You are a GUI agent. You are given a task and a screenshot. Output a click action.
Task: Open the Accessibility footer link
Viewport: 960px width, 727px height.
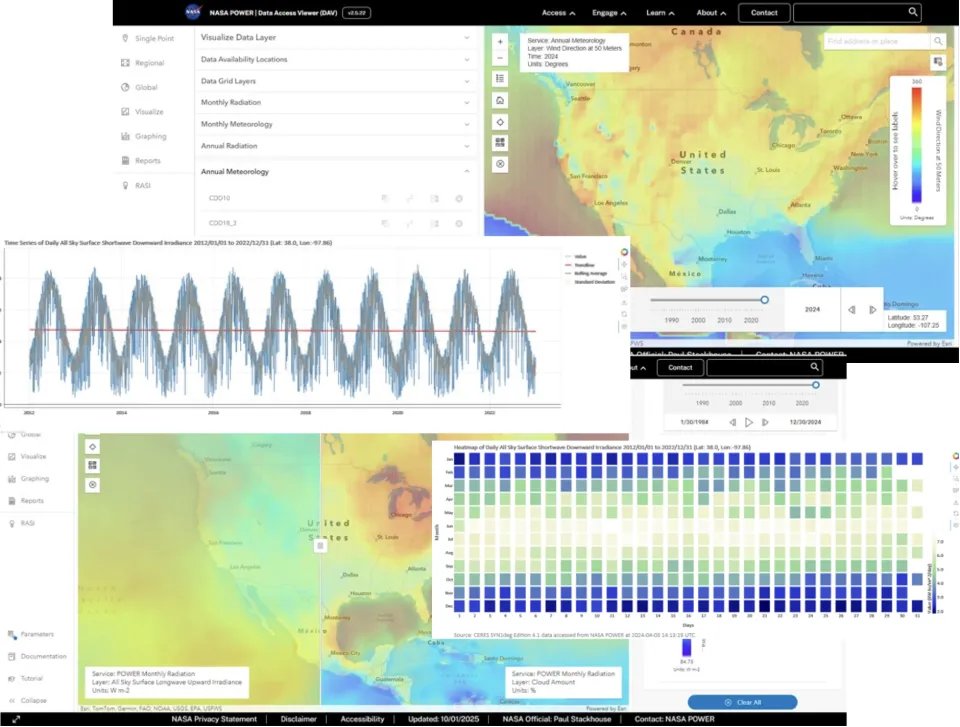point(362,719)
